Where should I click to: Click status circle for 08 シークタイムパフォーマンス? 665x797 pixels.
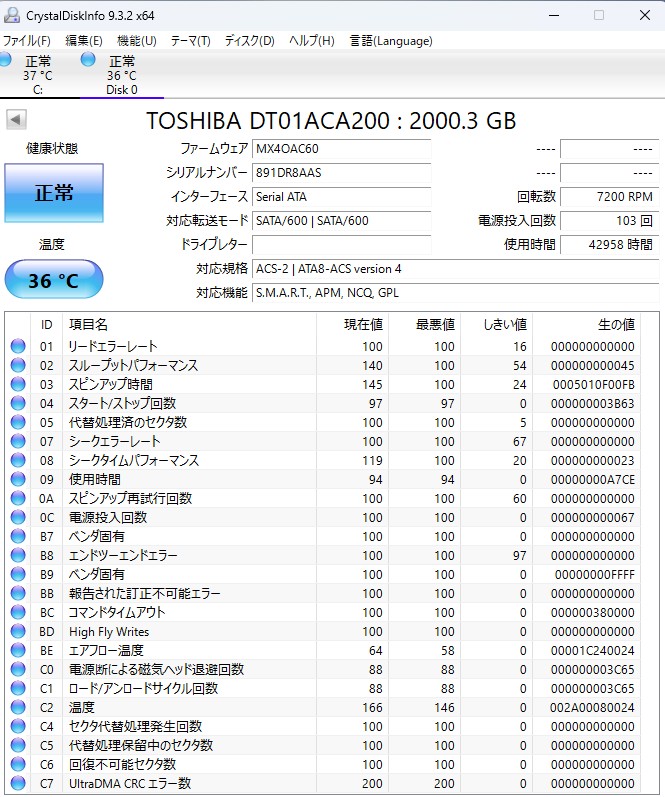coord(18,460)
